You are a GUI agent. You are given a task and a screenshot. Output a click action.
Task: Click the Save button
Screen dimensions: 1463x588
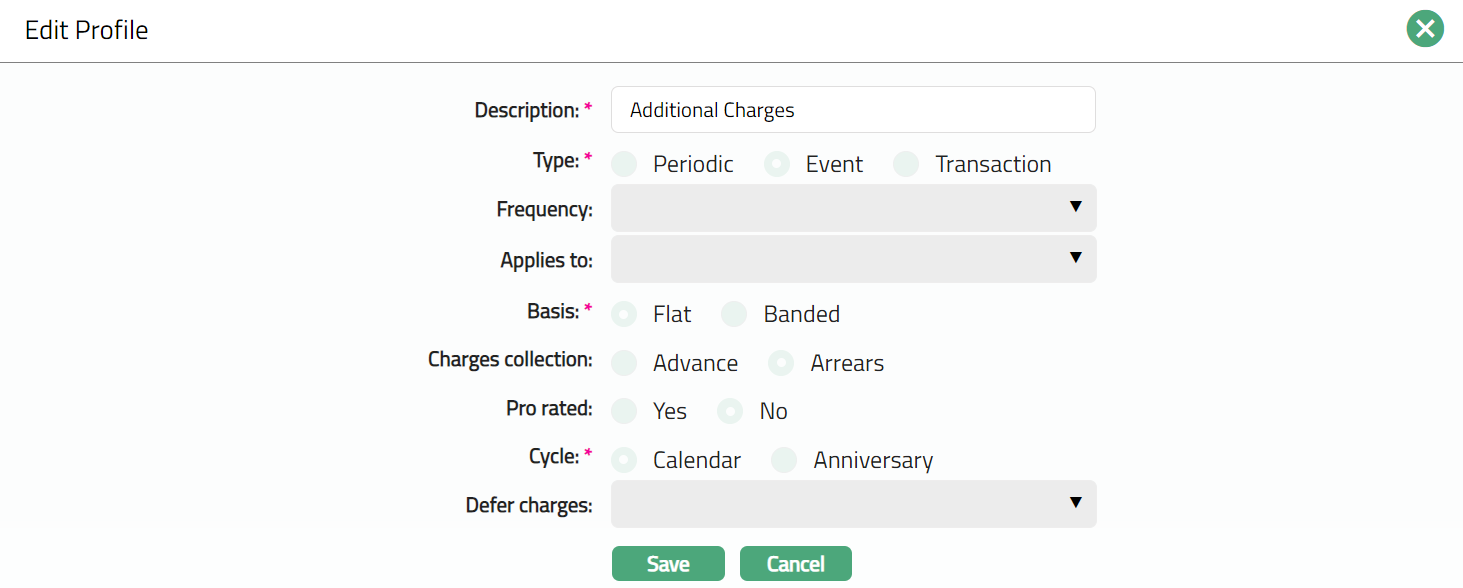[x=668, y=564]
